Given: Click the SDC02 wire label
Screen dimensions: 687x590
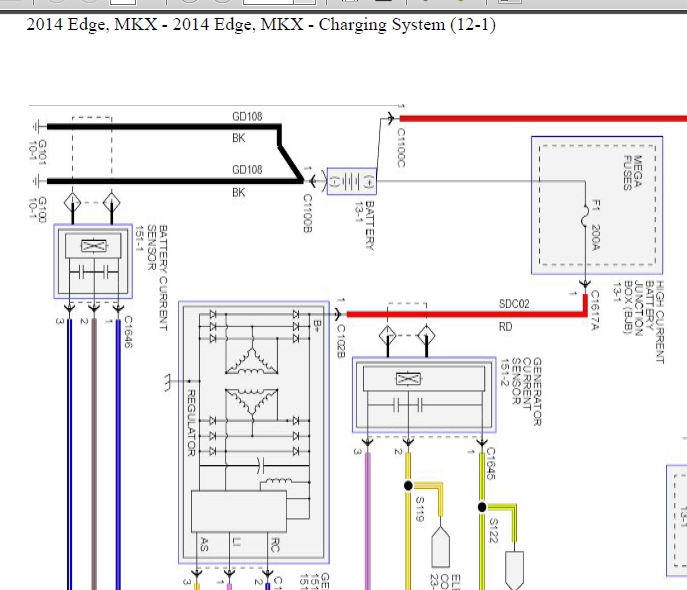Looking at the screenshot, I should coord(514,304).
